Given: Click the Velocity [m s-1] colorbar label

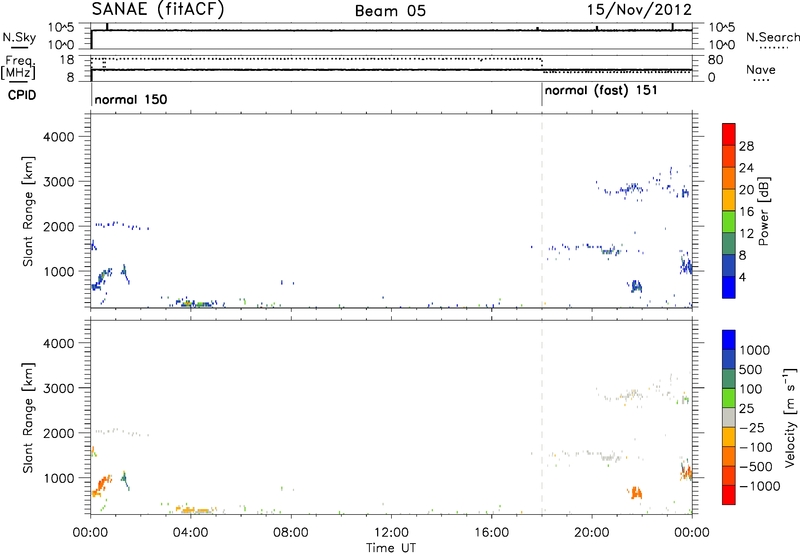Looking at the screenshot, I should click(790, 417).
